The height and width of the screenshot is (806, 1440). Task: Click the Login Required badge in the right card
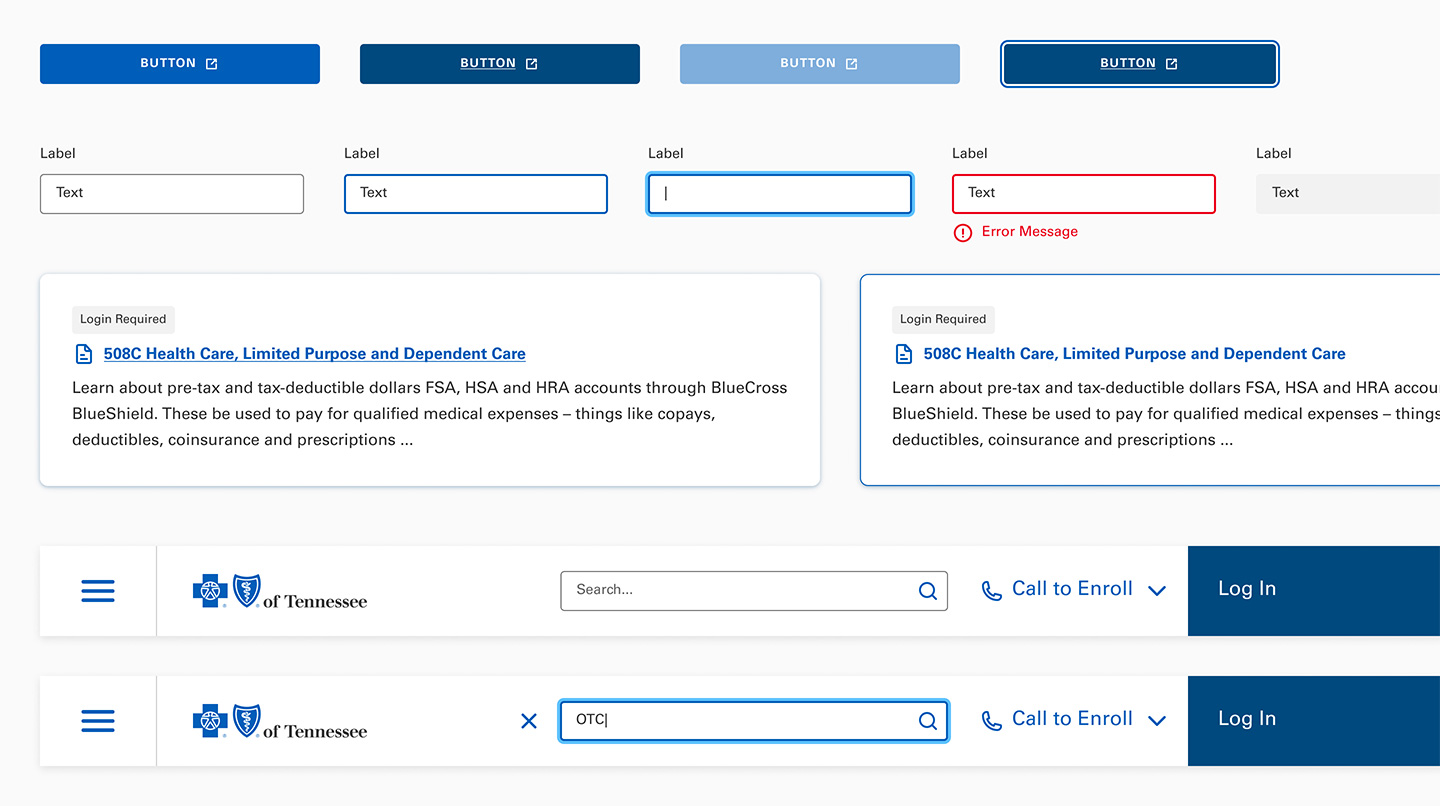[x=943, y=320]
